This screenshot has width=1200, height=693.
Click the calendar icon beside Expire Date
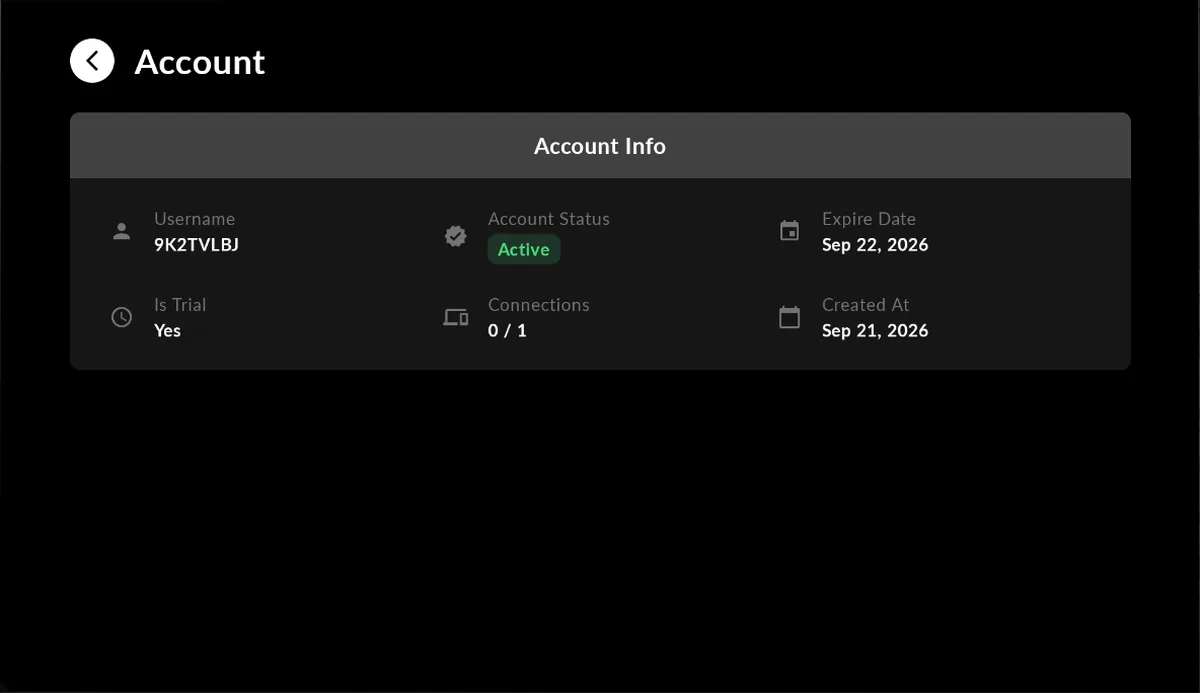tap(789, 231)
